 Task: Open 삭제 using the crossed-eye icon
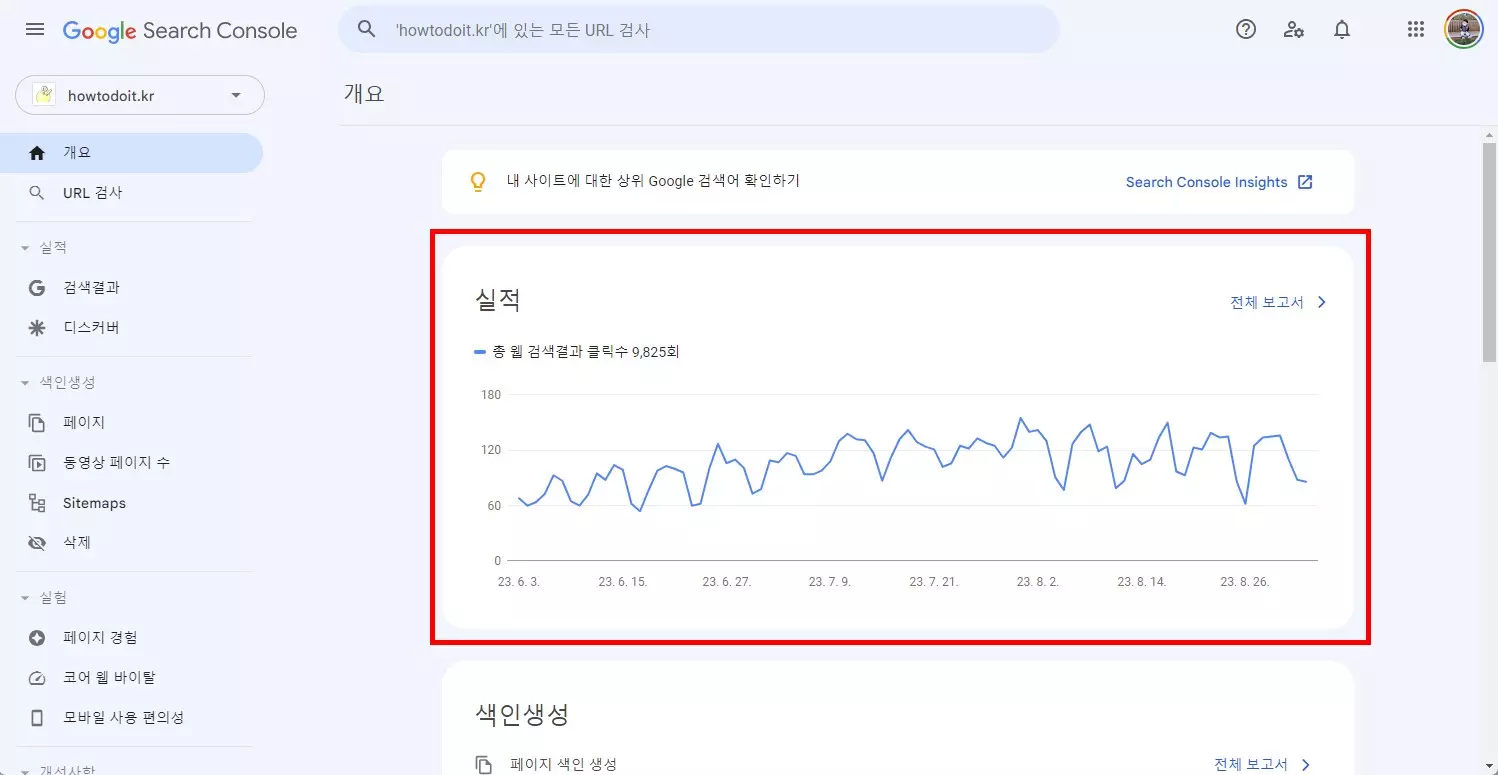(x=37, y=542)
